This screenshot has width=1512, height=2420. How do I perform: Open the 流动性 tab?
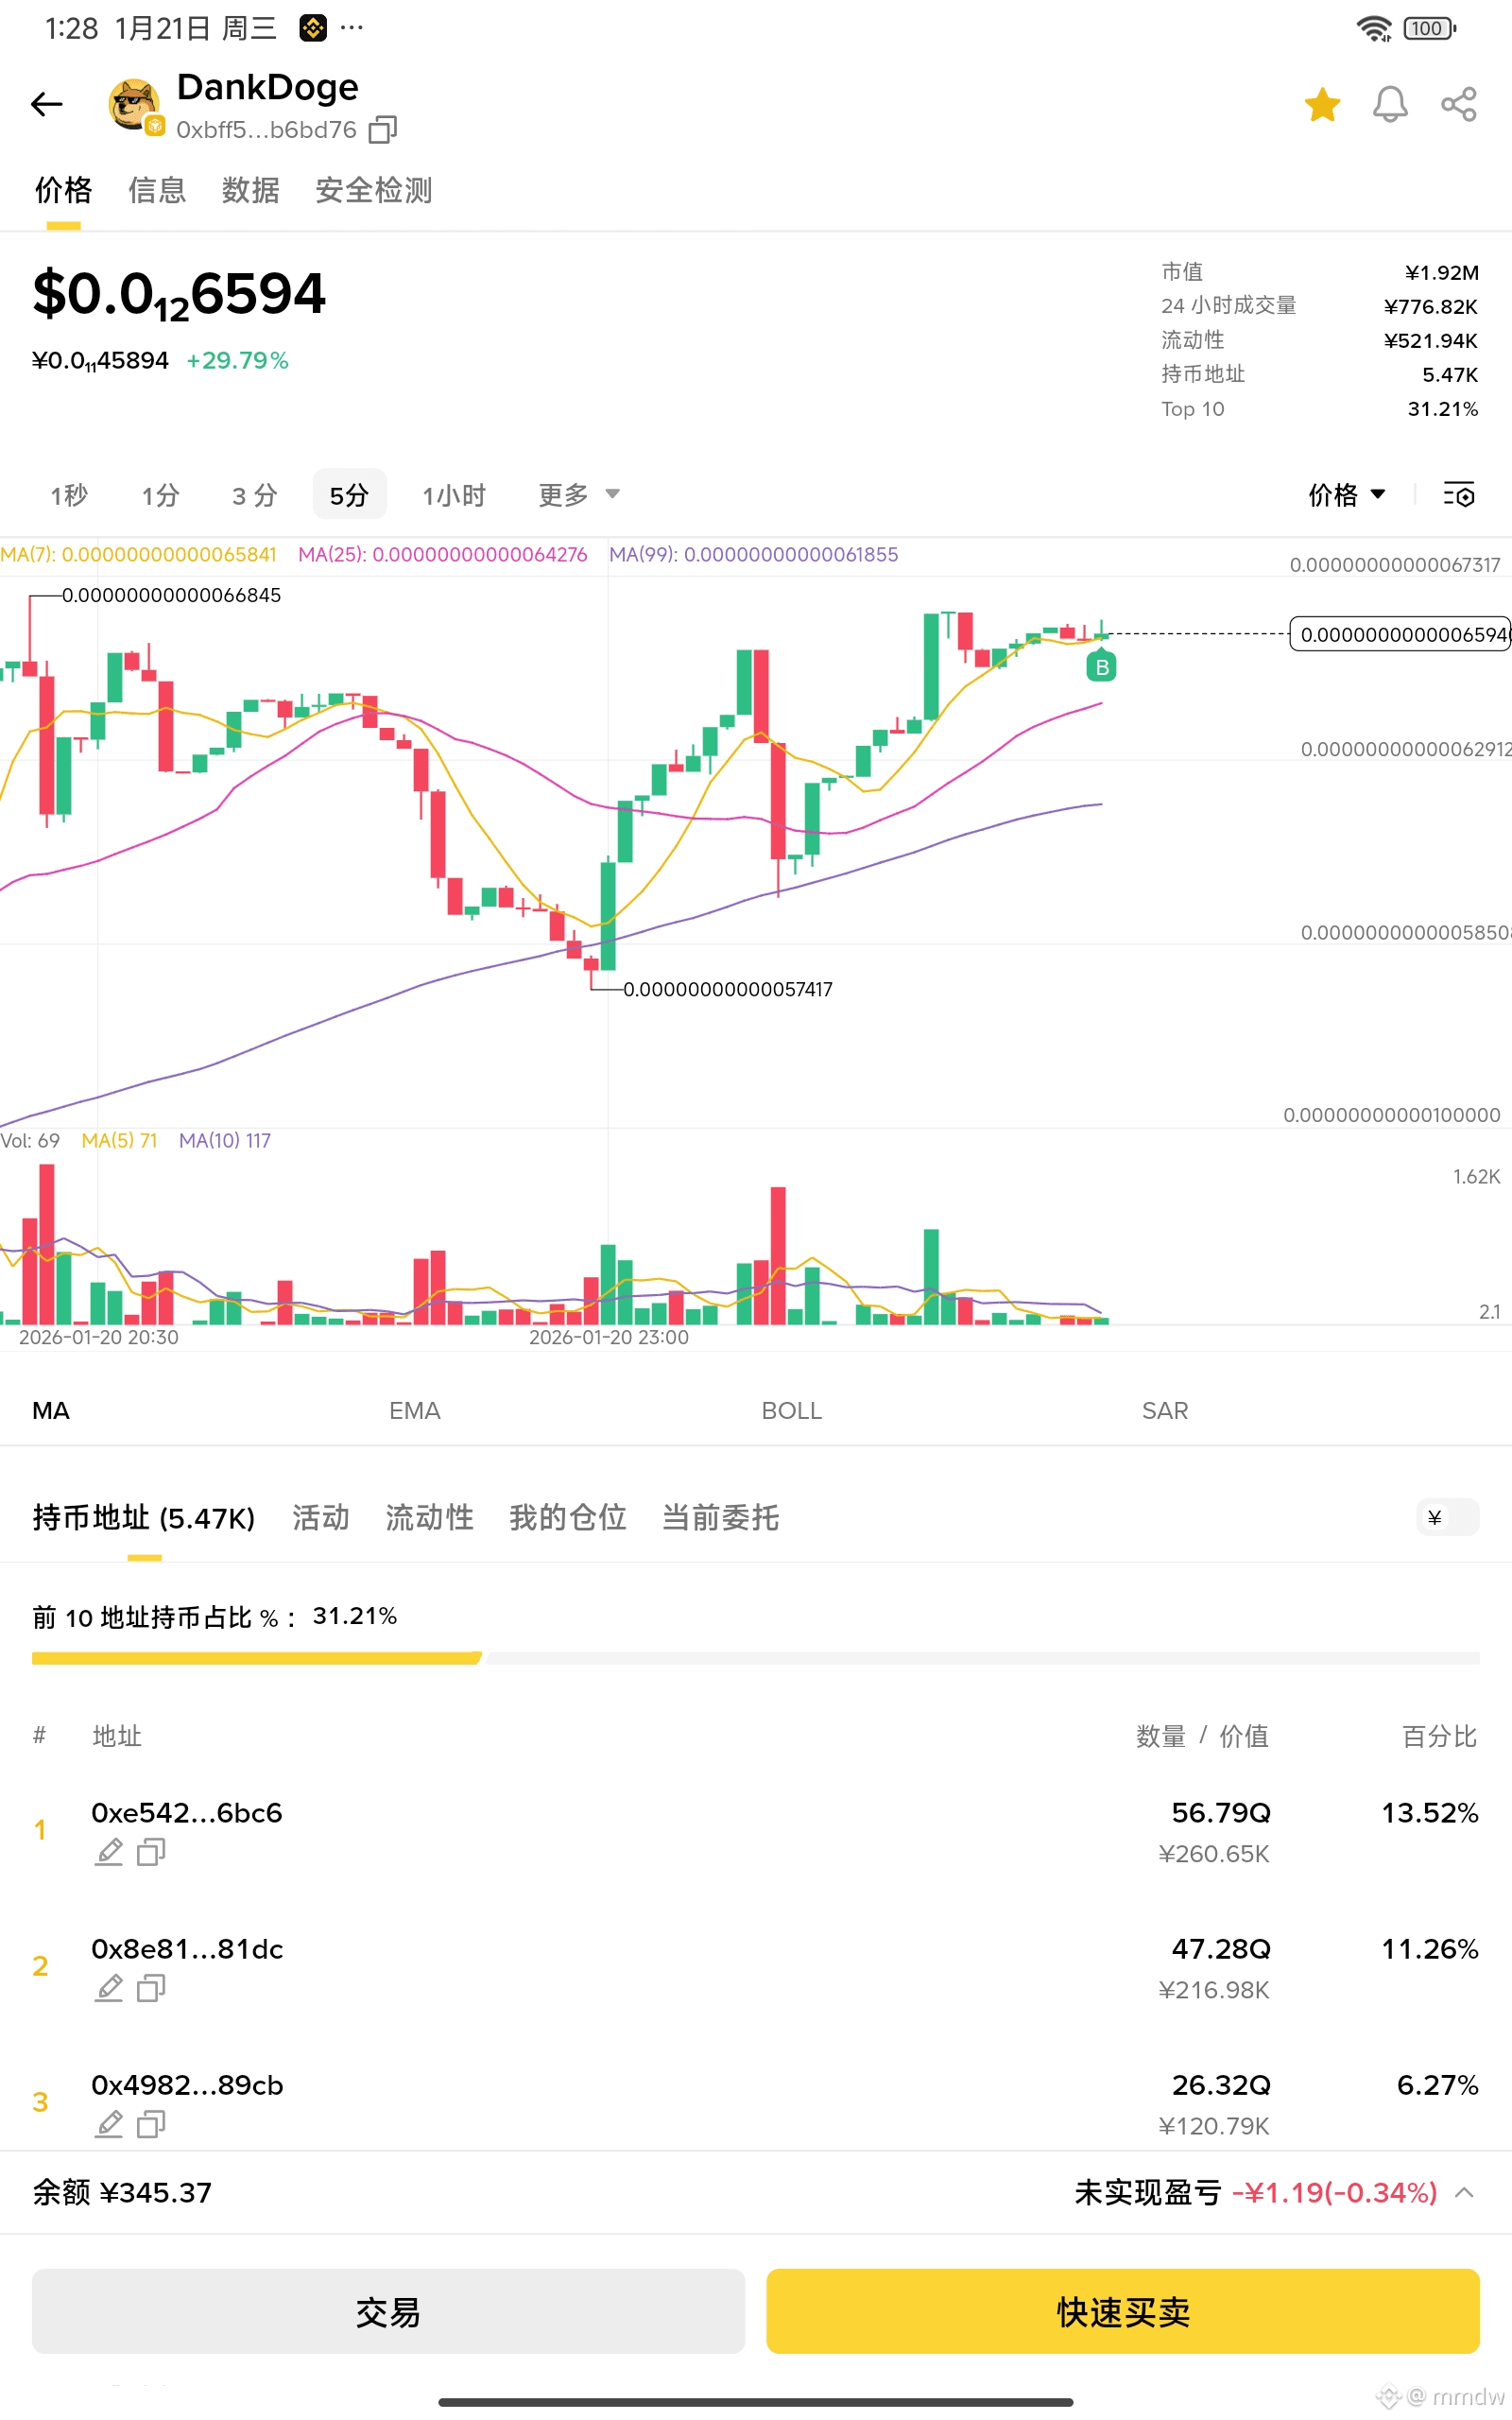coord(429,1517)
